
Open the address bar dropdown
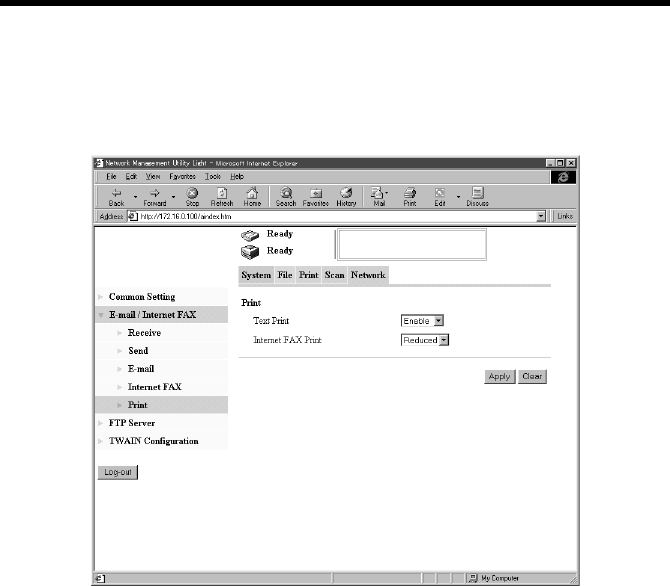541,216
